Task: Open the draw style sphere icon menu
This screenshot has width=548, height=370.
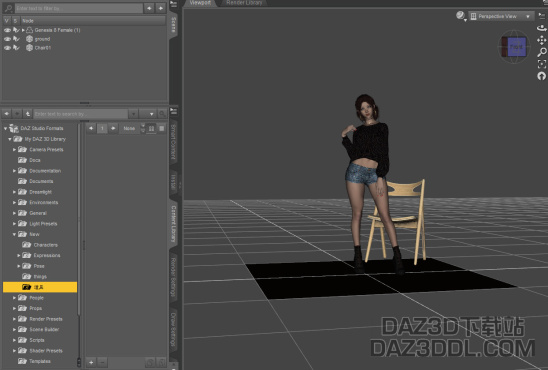Action: pyautogui.click(x=461, y=16)
